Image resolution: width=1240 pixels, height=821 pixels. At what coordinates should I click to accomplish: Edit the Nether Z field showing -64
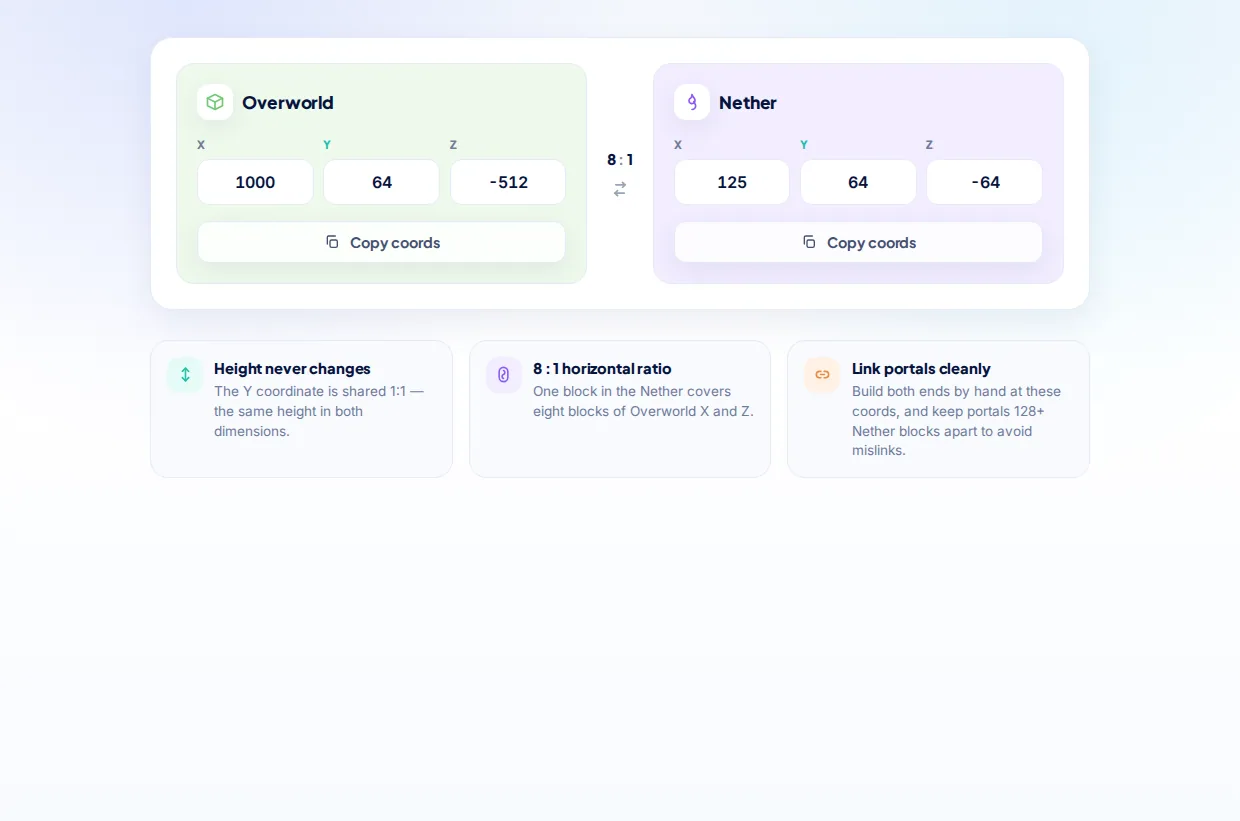(984, 182)
